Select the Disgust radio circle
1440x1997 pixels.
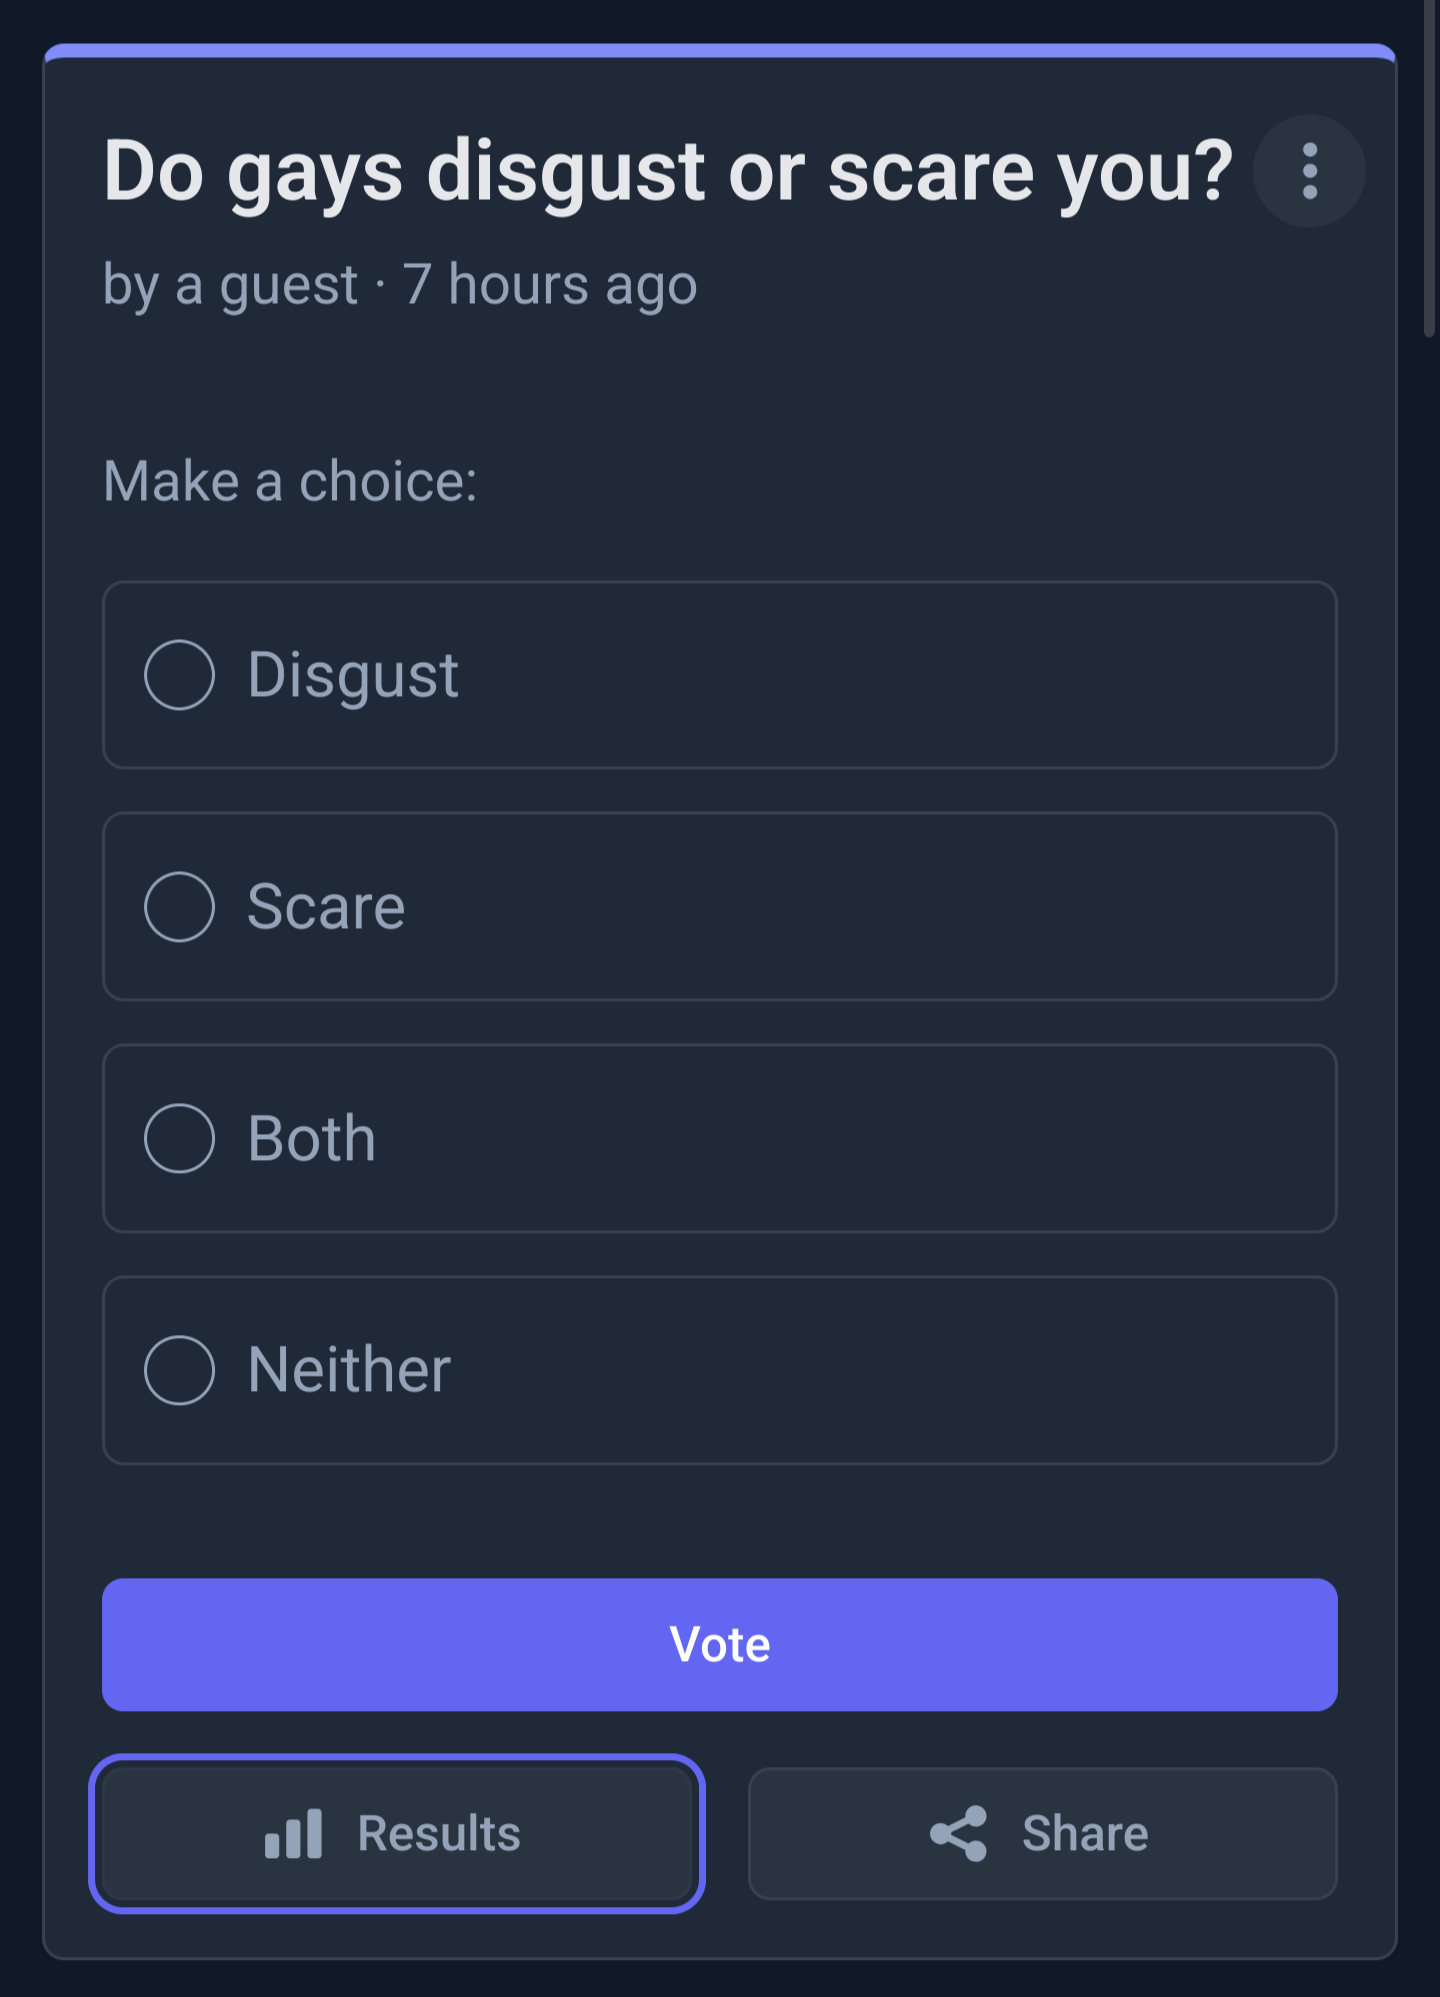tap(179, 675)
